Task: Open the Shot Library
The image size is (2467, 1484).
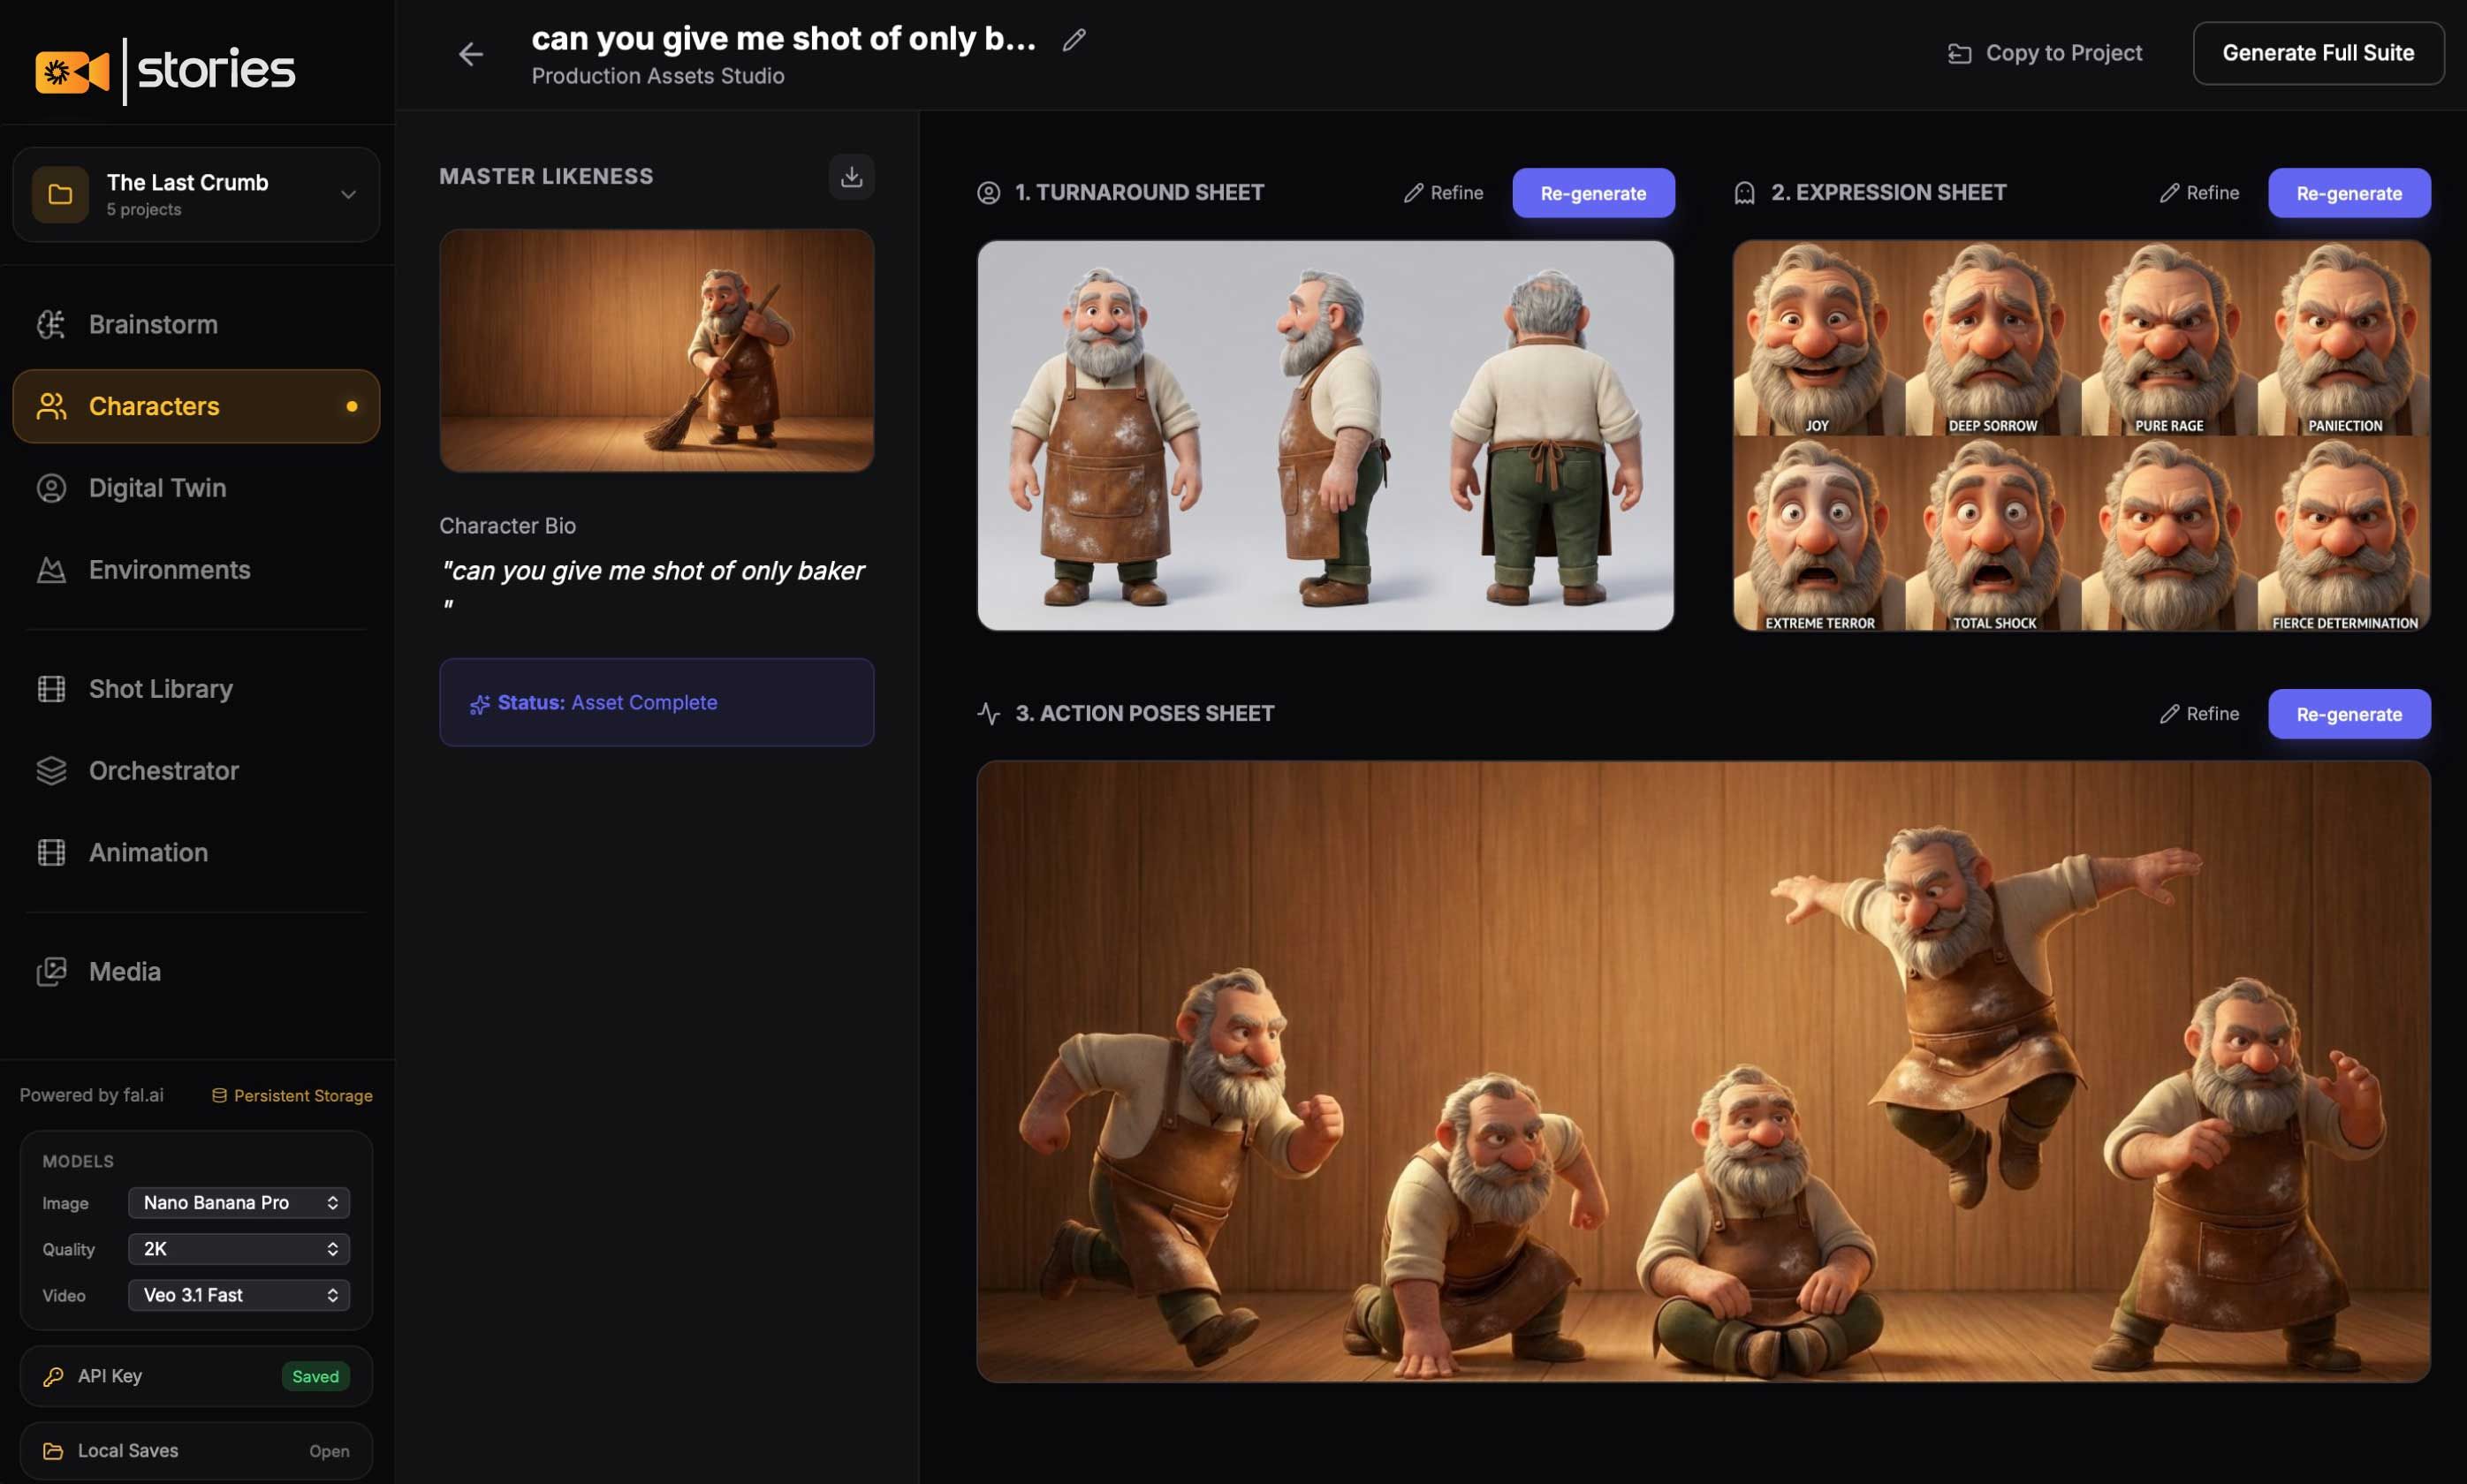Action: (x=160, y=688)
